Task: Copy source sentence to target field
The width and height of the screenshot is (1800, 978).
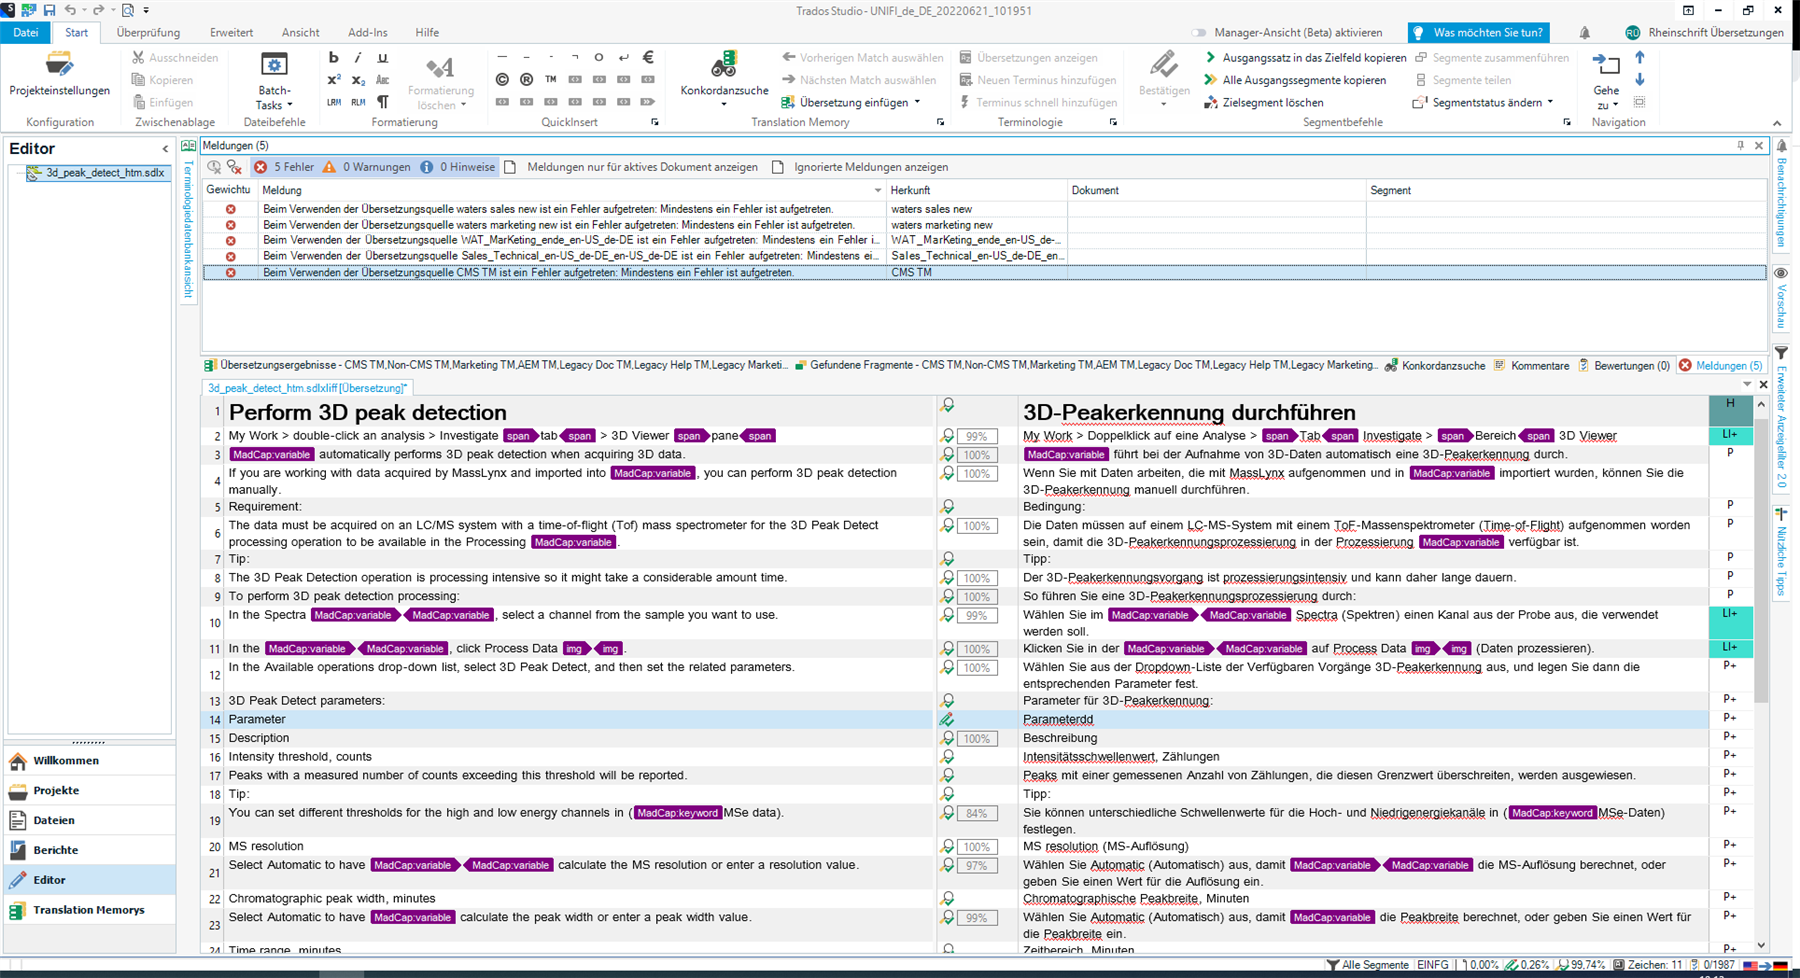Action: click(1305, 58)
